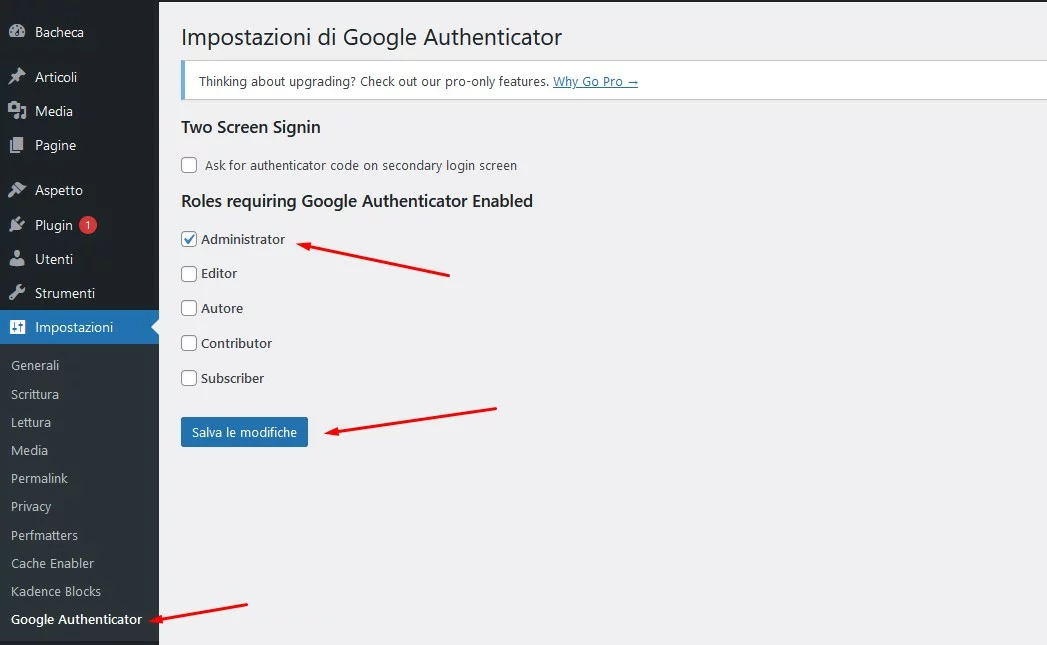Enable Google Authenticator for Subscriber role
Viewport: 1047px width, 645px height.
[x=189, y=378]
